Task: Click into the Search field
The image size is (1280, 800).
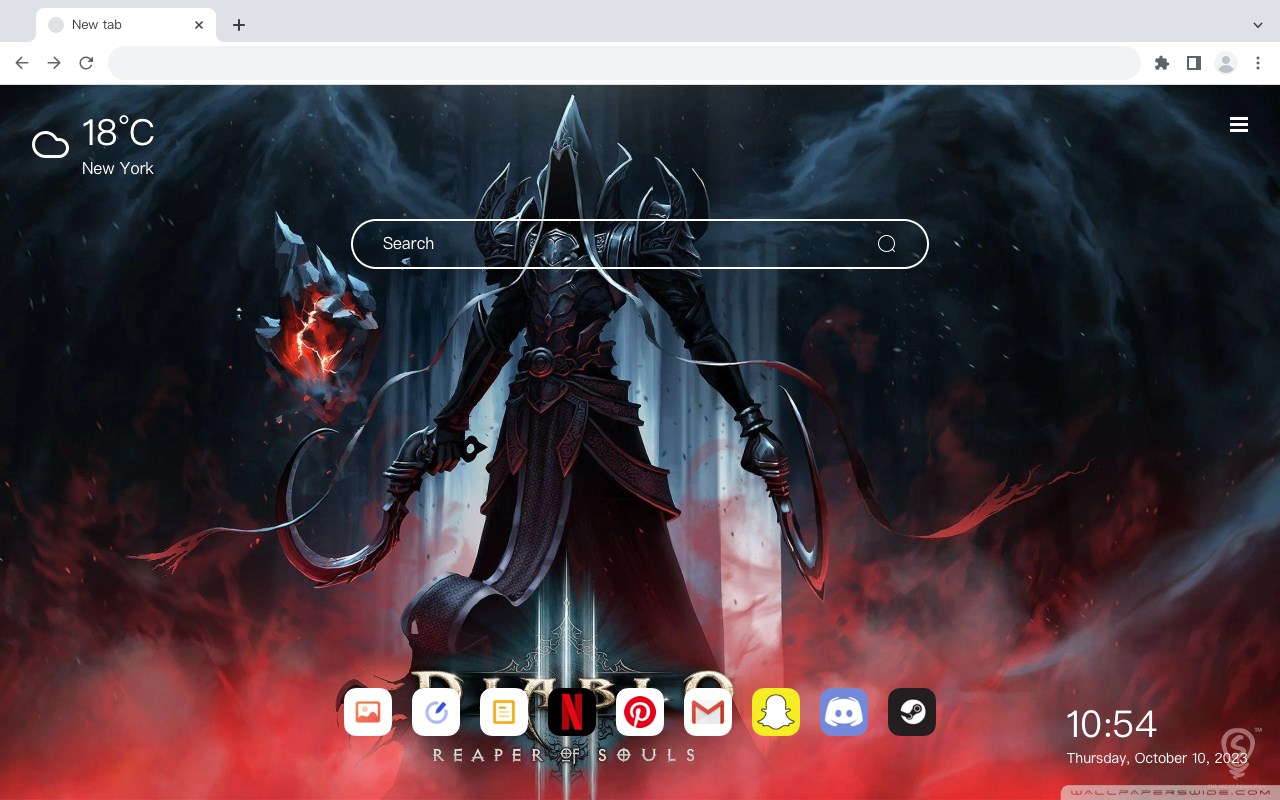Action: 640,244
